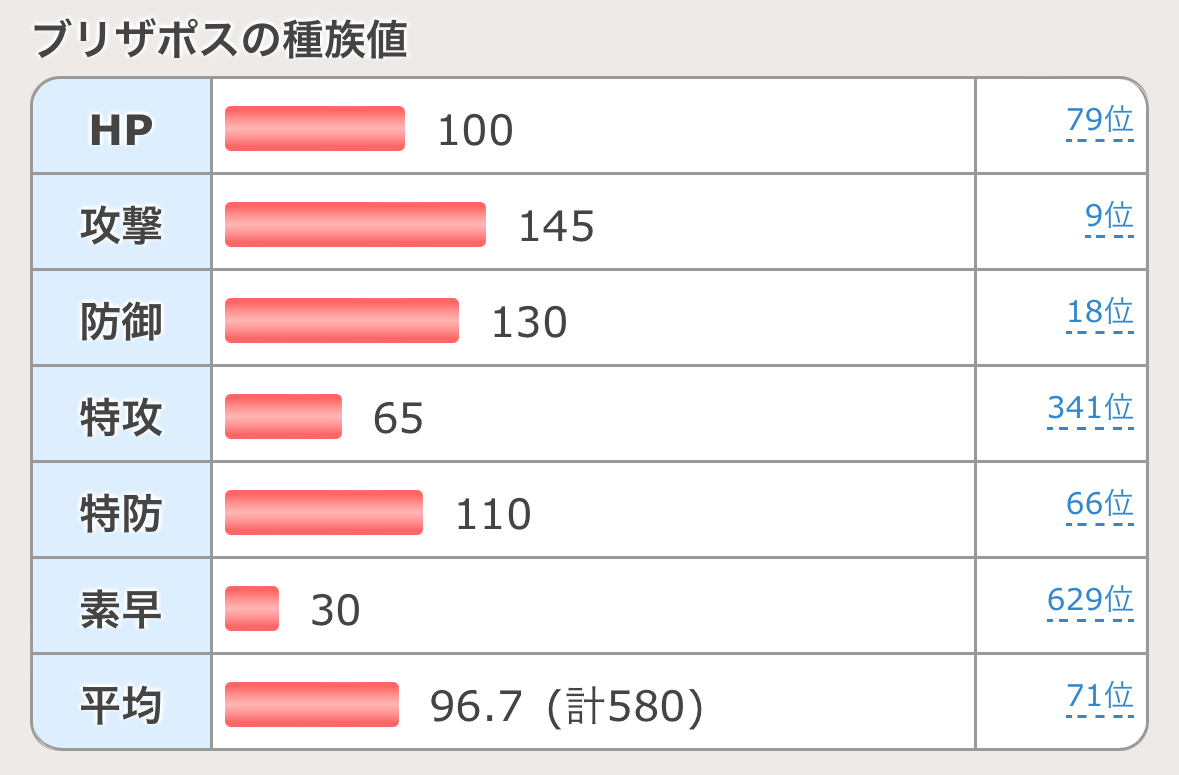The image size is (1179, 775).
Task: Click the 9位 attack ranking link
Action: coord(1108,216)
